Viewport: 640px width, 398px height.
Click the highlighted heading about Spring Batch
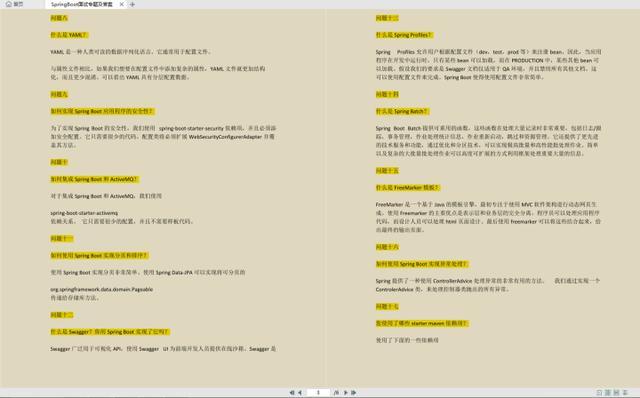(402, 111)
